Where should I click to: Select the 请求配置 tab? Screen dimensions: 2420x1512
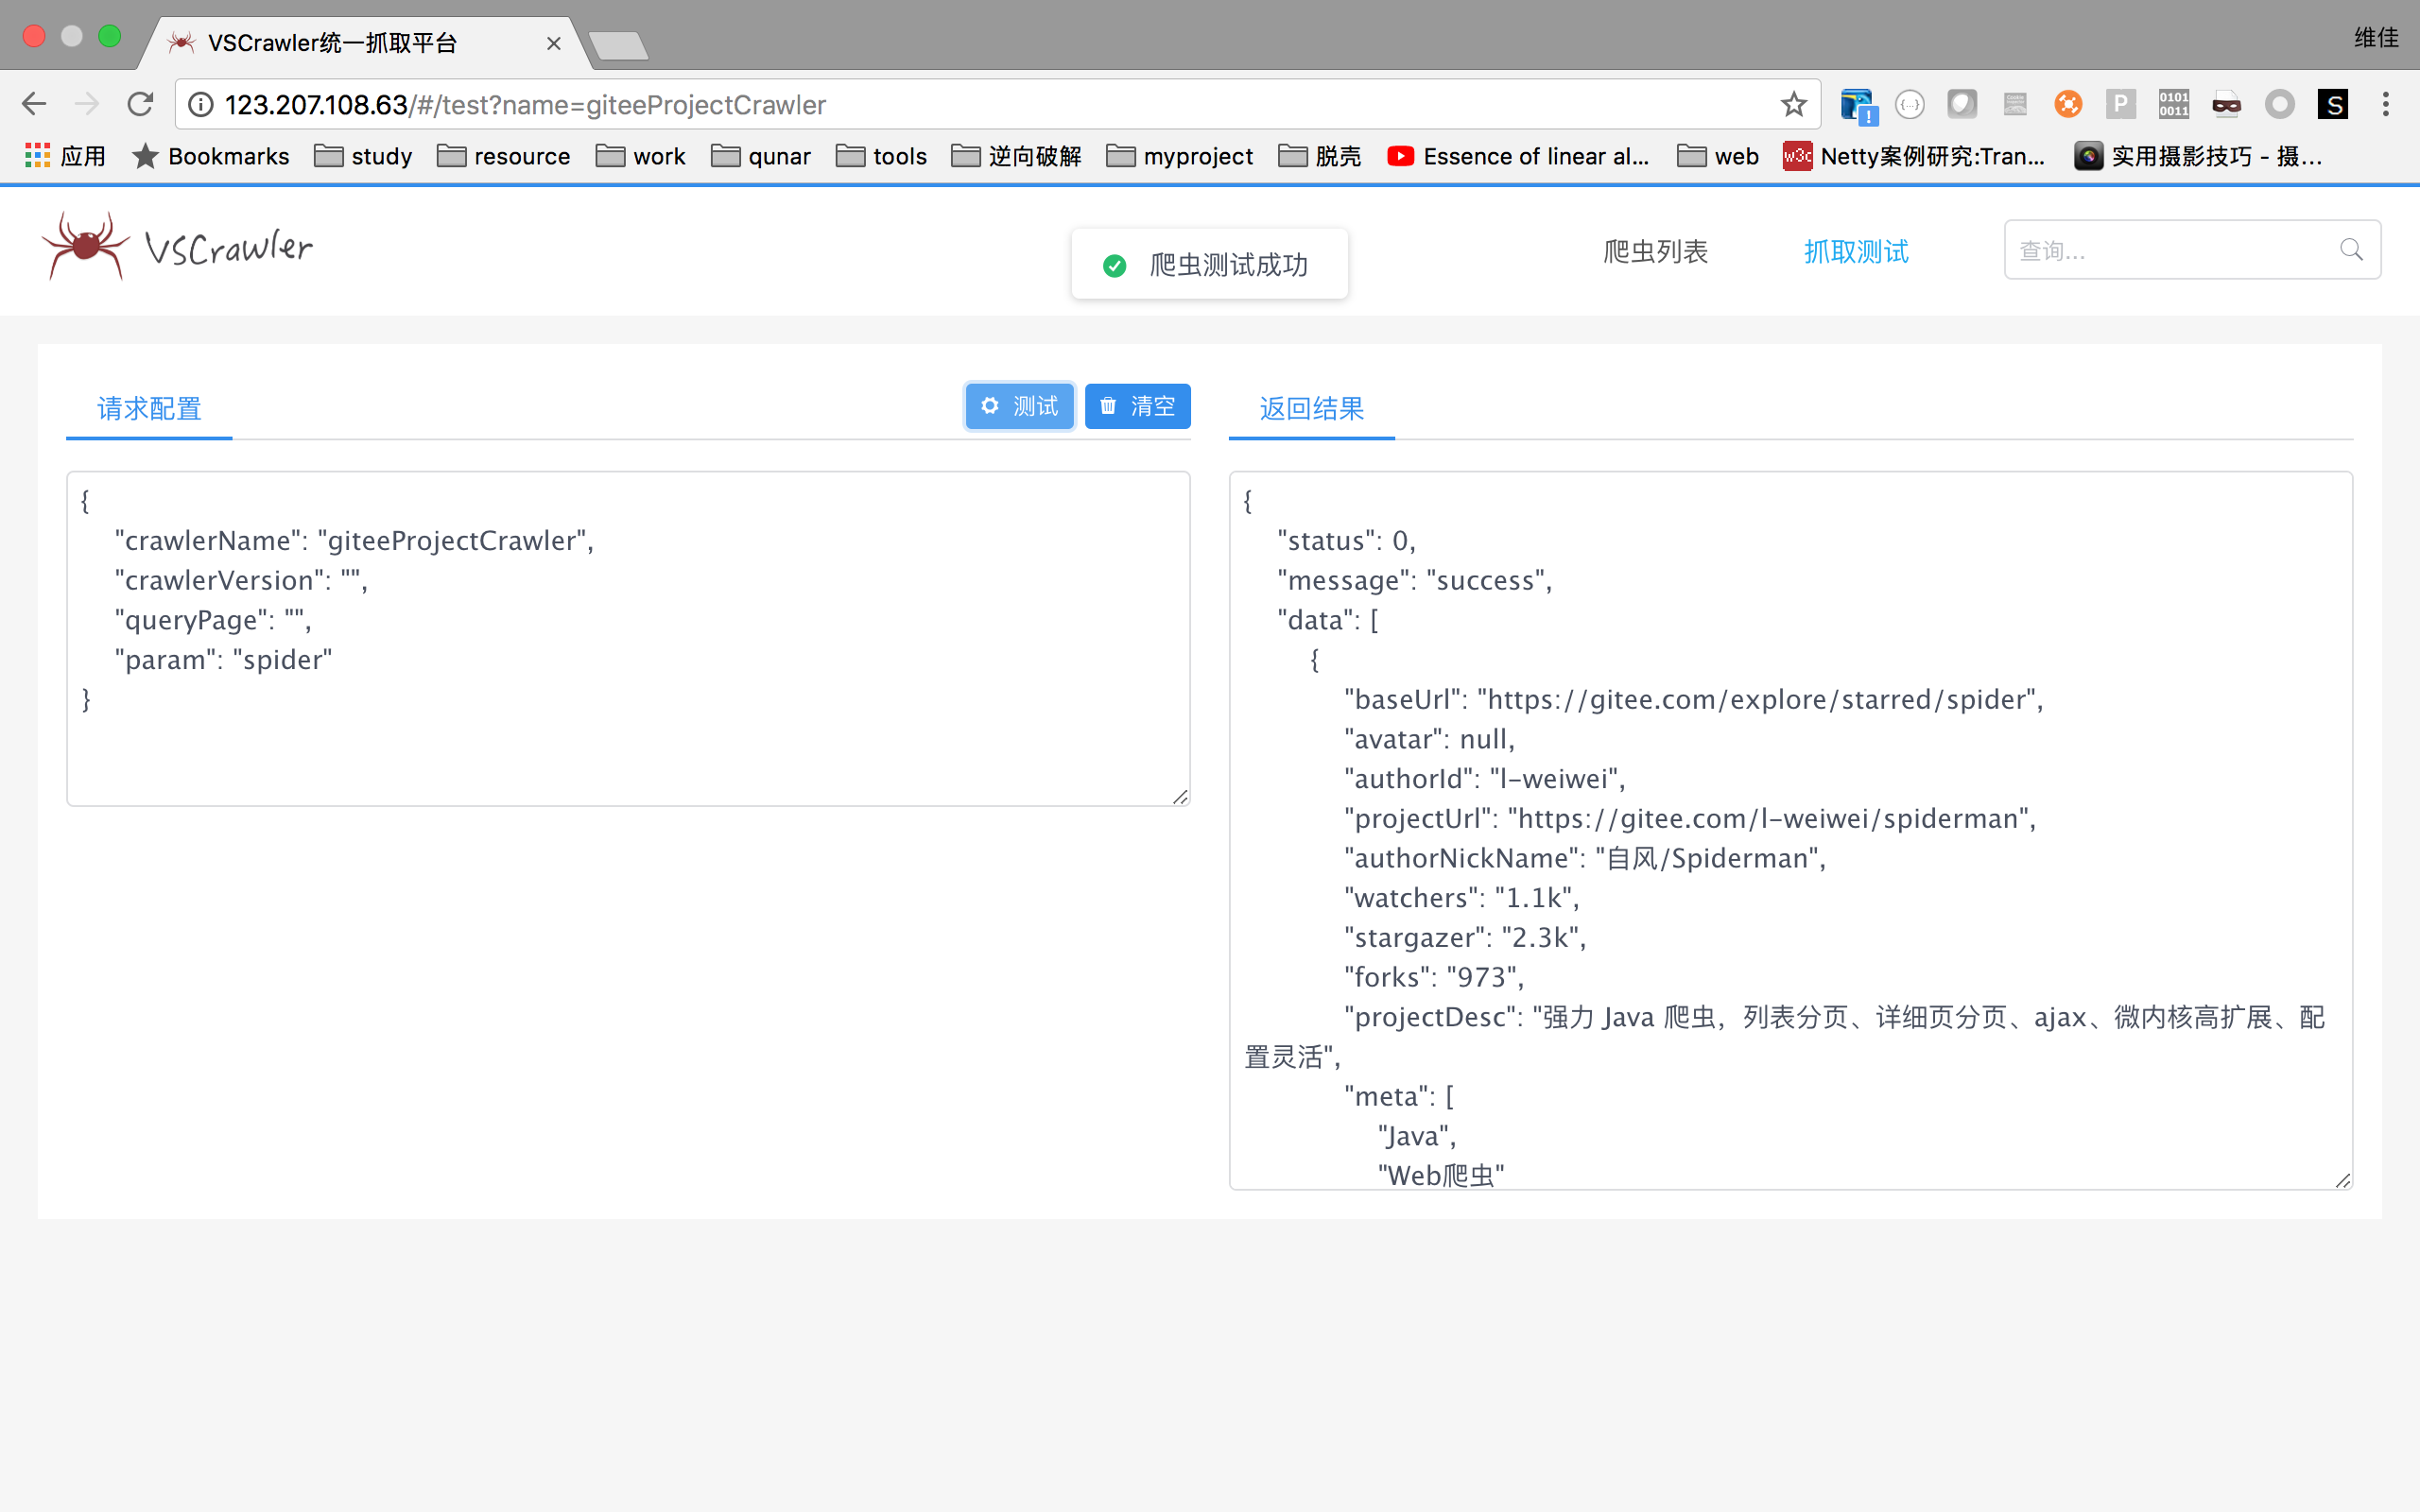[149, 408]
